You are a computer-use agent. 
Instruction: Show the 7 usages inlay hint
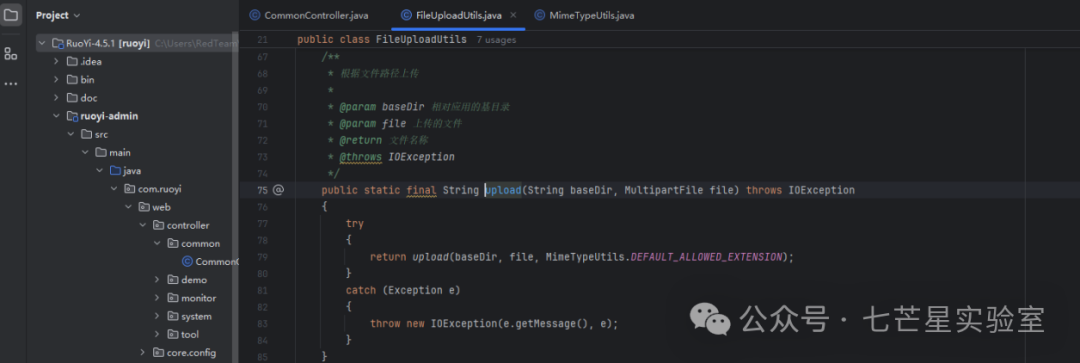click(496, 40)
